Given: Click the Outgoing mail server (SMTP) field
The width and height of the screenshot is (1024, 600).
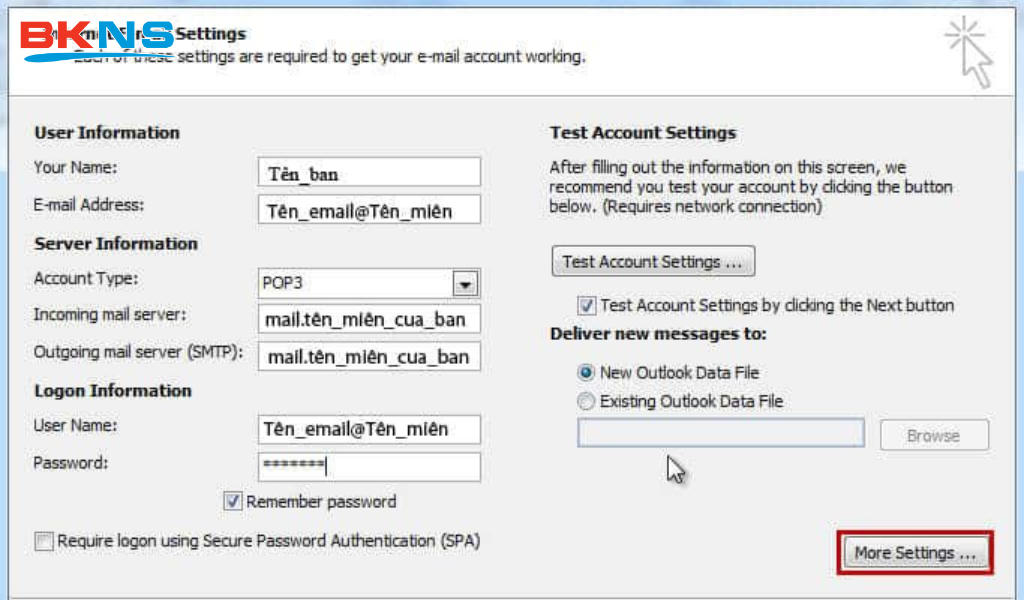Looking at the screenshot, I should 368,357.
